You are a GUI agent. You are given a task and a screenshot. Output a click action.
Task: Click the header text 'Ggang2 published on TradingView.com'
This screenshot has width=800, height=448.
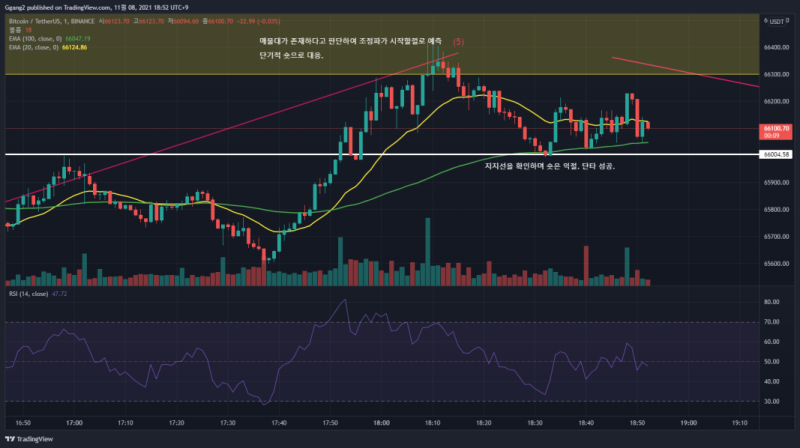(58, 7)
